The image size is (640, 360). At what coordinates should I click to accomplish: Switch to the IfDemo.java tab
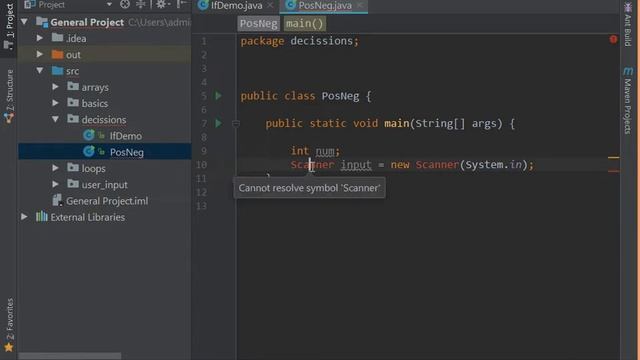point(236,6)
